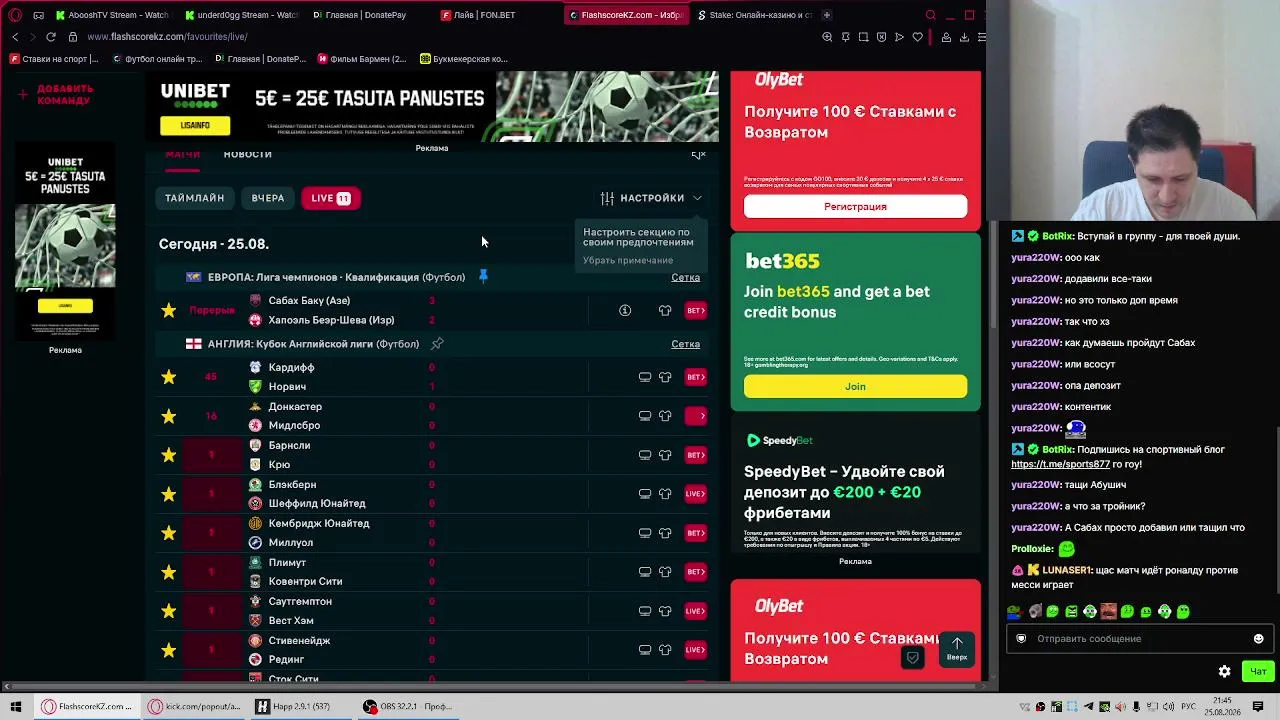Open BET odds for Кардифф vs Норвич
The width and height of the screenshot is (1280, 720).
(695, 377)
